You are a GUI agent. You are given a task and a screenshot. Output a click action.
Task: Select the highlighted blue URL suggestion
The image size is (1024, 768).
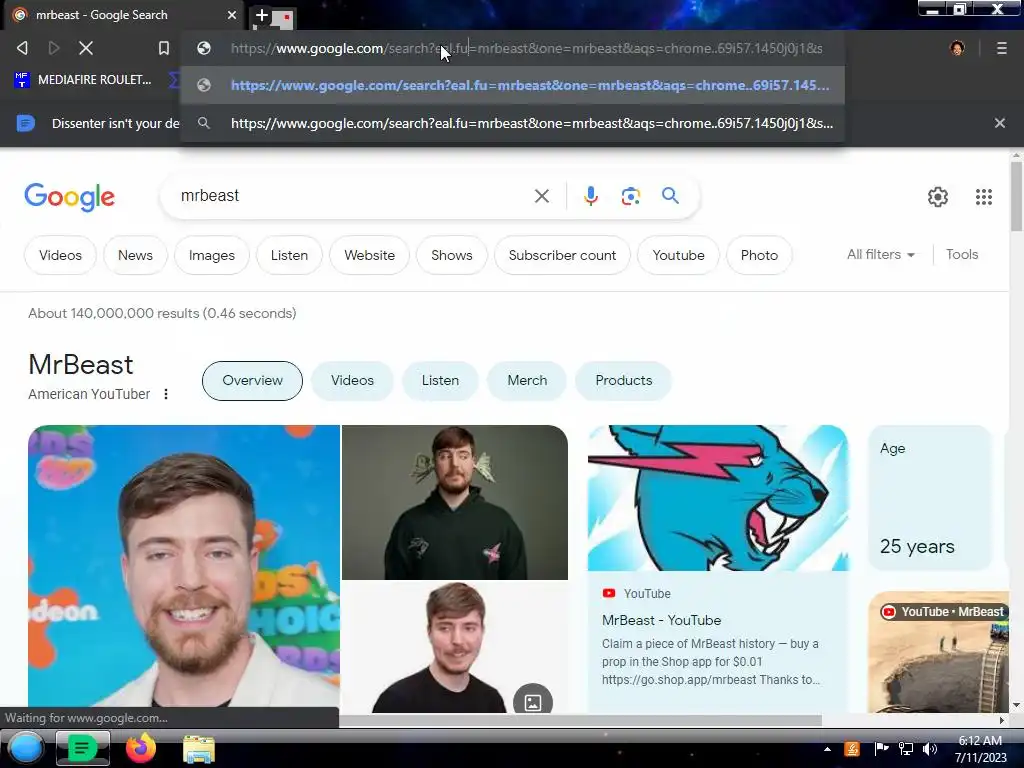pyautogui.click(x=513, y=86)
